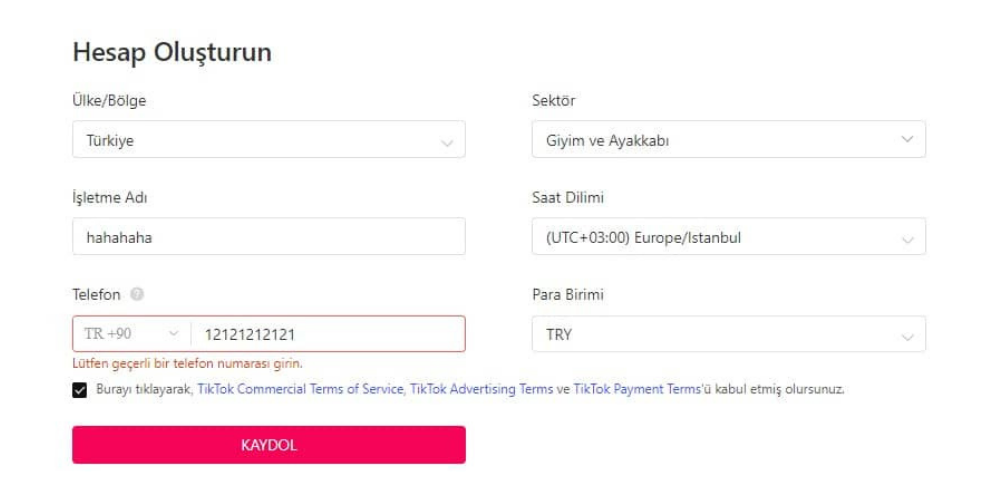Viewport: 1000px width, 500px height.
Task: Click the Telefon help question-mark icon
Action: point(137,295)
